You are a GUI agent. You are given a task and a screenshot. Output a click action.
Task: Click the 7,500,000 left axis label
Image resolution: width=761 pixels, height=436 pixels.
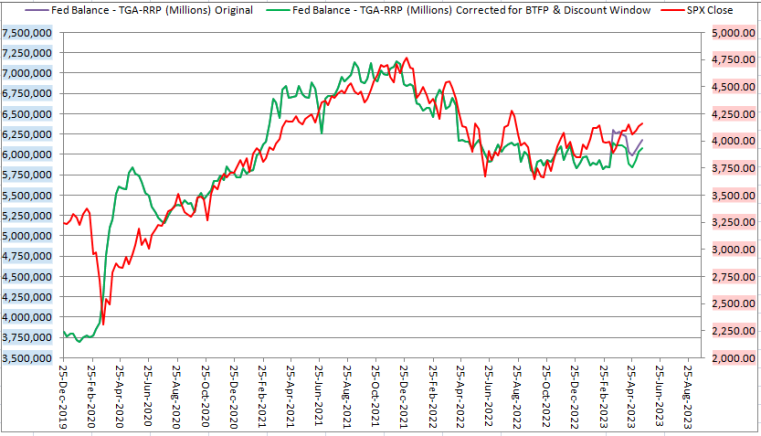(29, 33)
